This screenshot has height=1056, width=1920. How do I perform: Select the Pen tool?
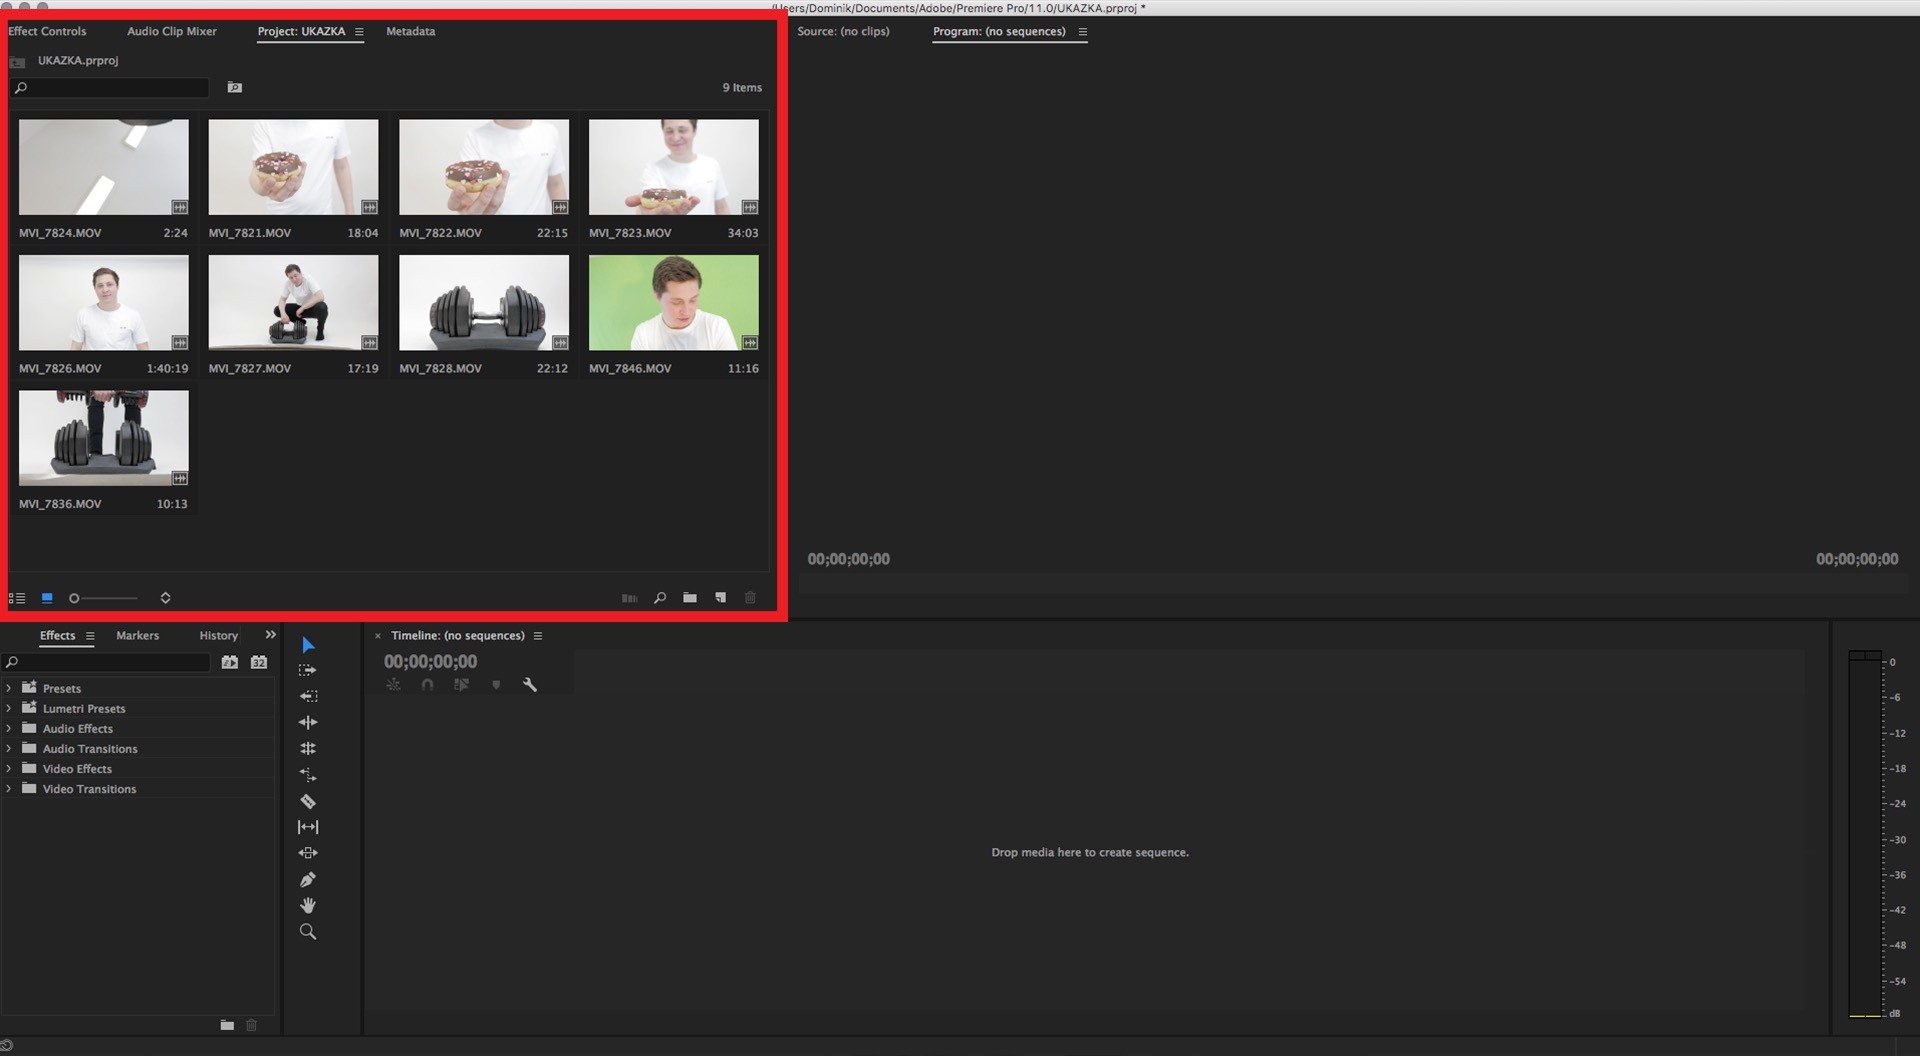pos(308,880)
